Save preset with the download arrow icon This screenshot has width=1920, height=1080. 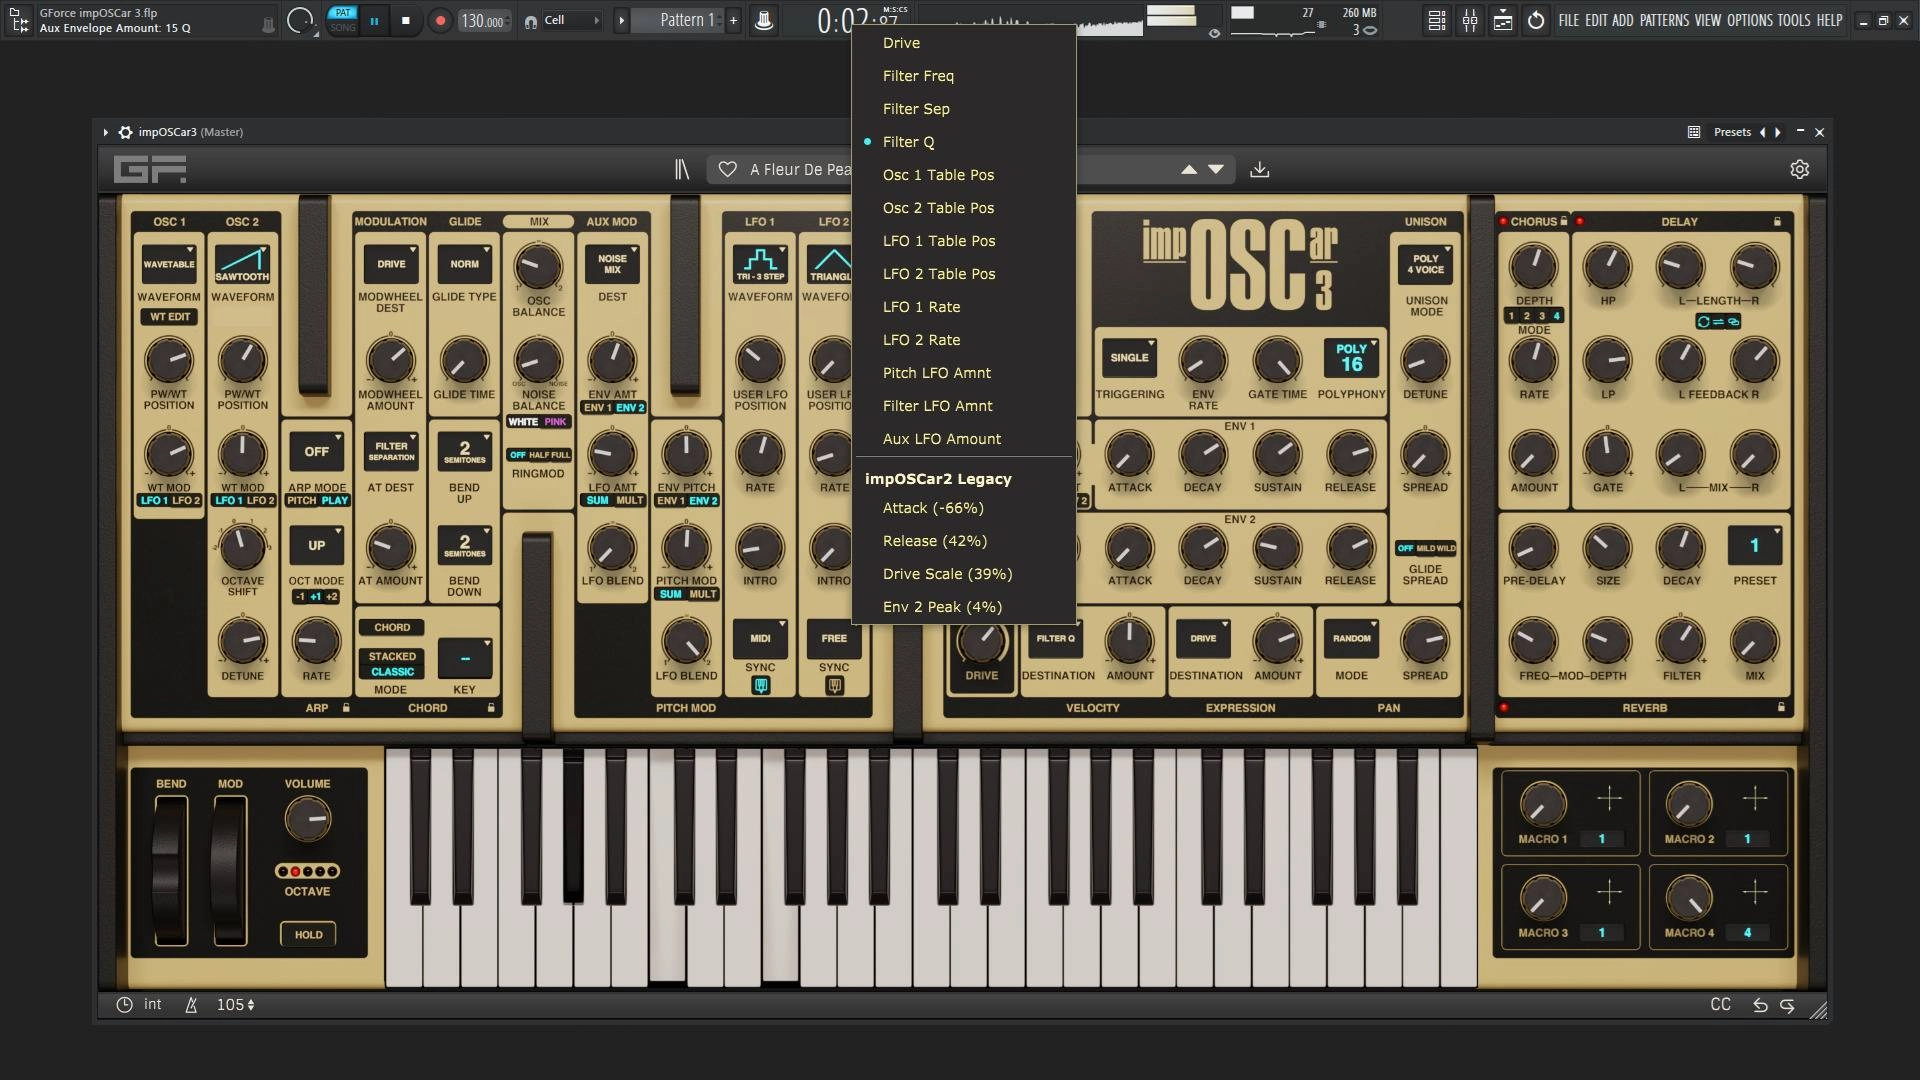tap(1260, 170)
